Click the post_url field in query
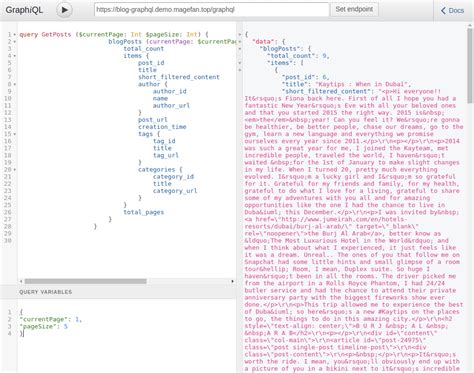This screenshot has height=373, width=474. (x=153, y=120)
